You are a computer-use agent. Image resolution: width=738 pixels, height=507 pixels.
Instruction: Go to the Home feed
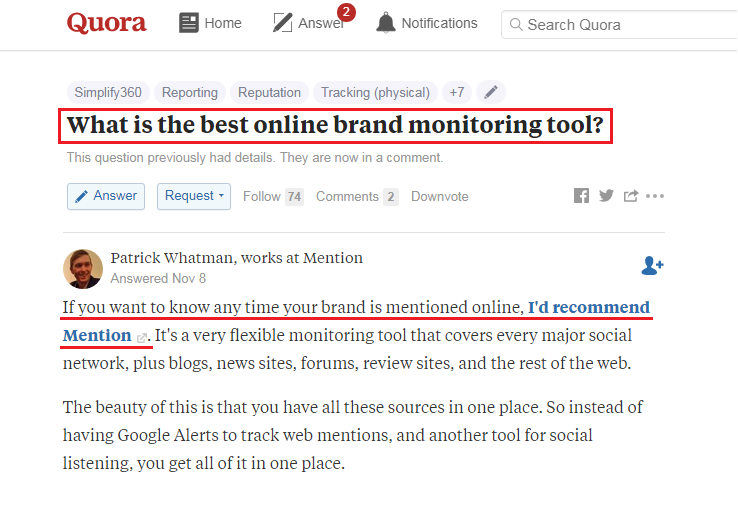pos(210,23)
